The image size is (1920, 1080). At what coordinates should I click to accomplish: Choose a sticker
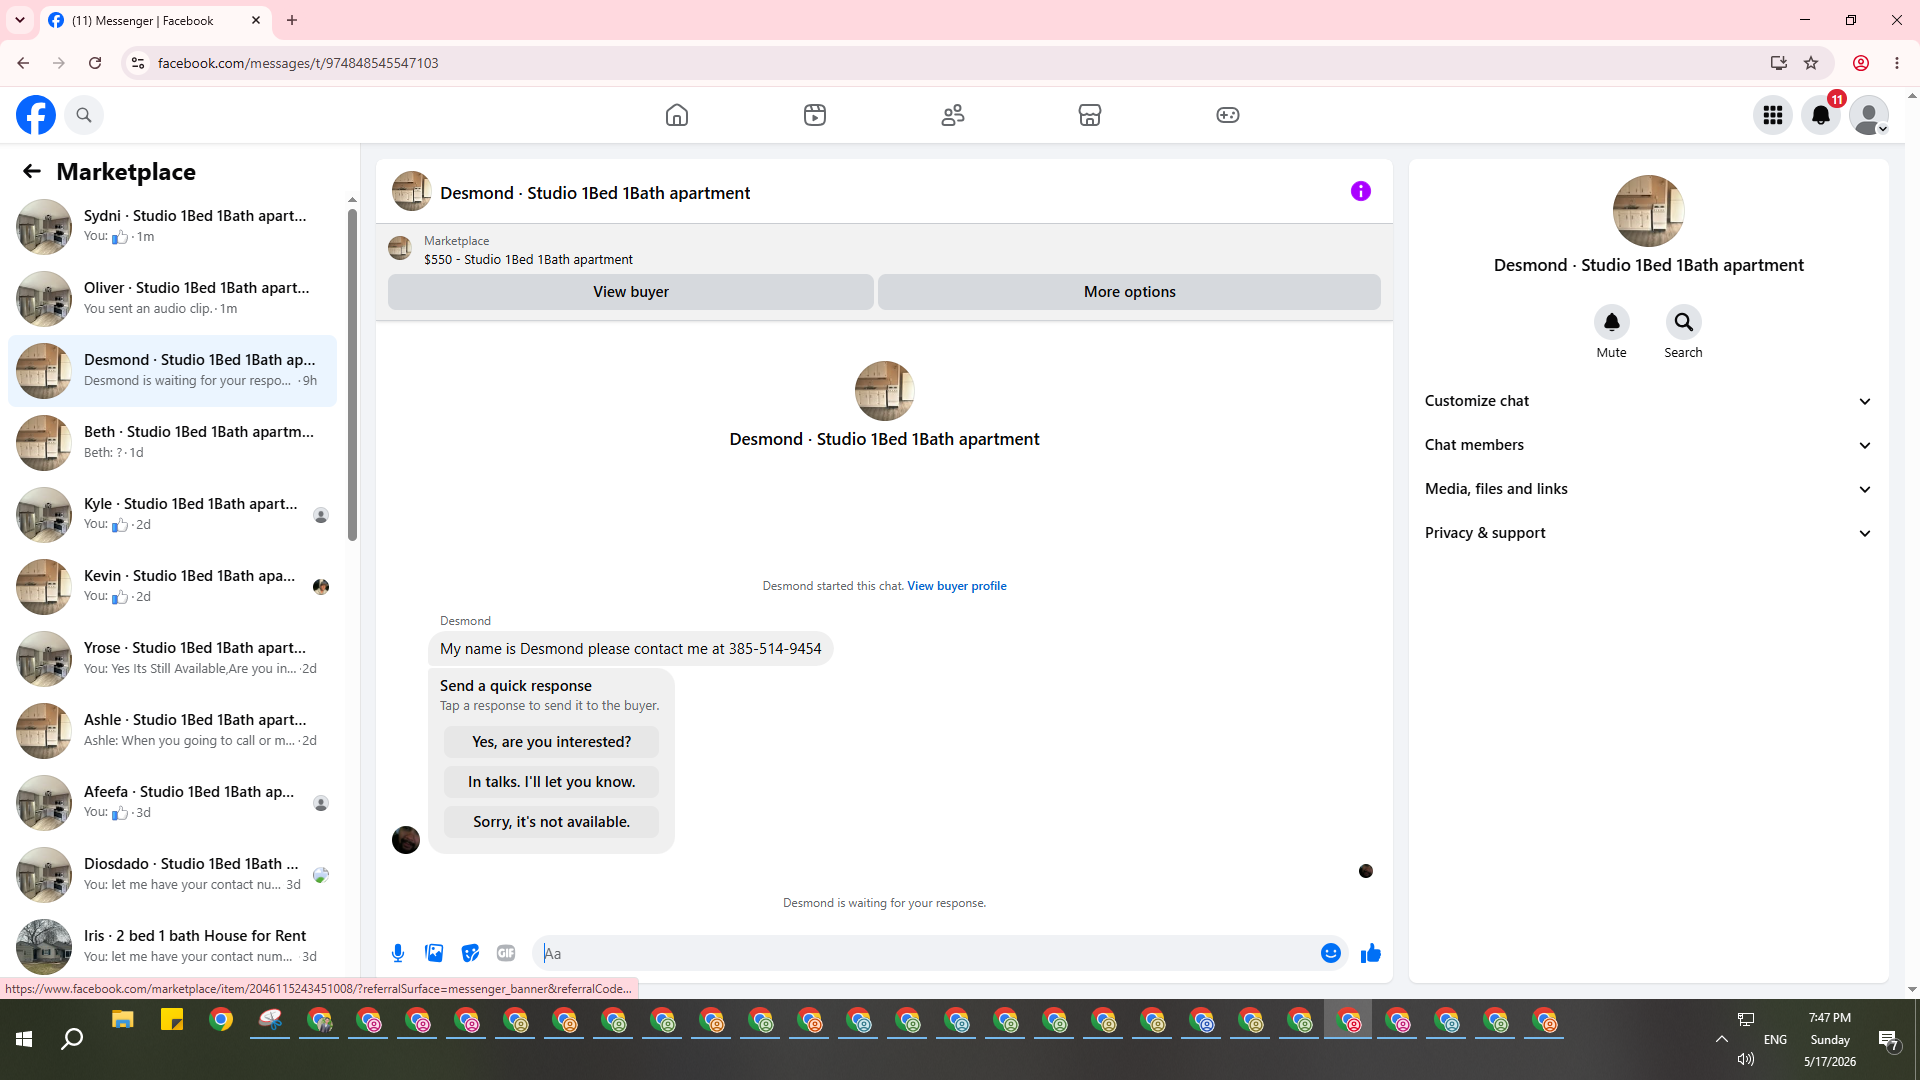click(470, 954)
